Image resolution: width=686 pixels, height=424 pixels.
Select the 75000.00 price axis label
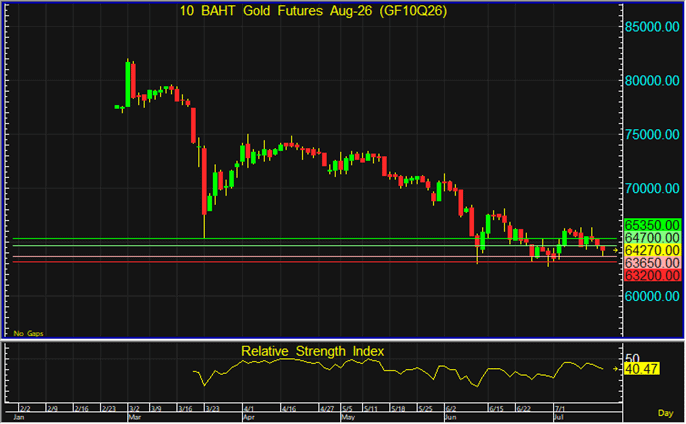652,134
